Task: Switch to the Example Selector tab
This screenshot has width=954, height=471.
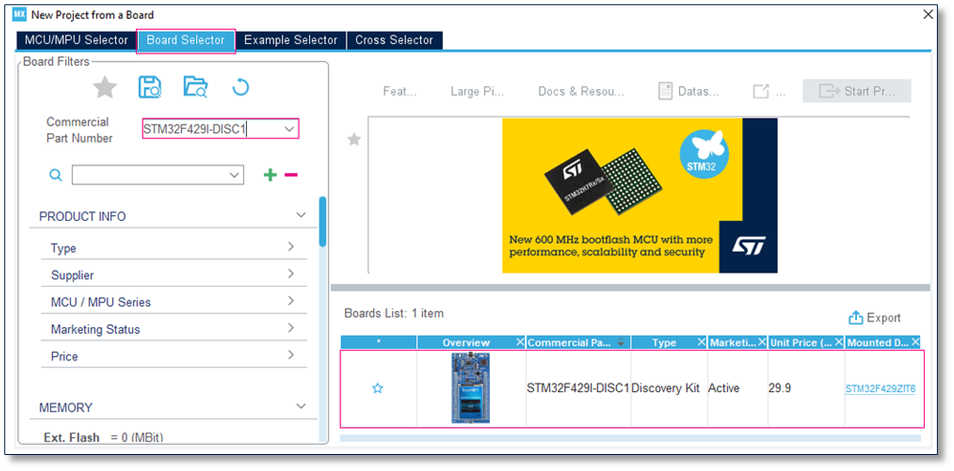Action: (x=291, y=40)
